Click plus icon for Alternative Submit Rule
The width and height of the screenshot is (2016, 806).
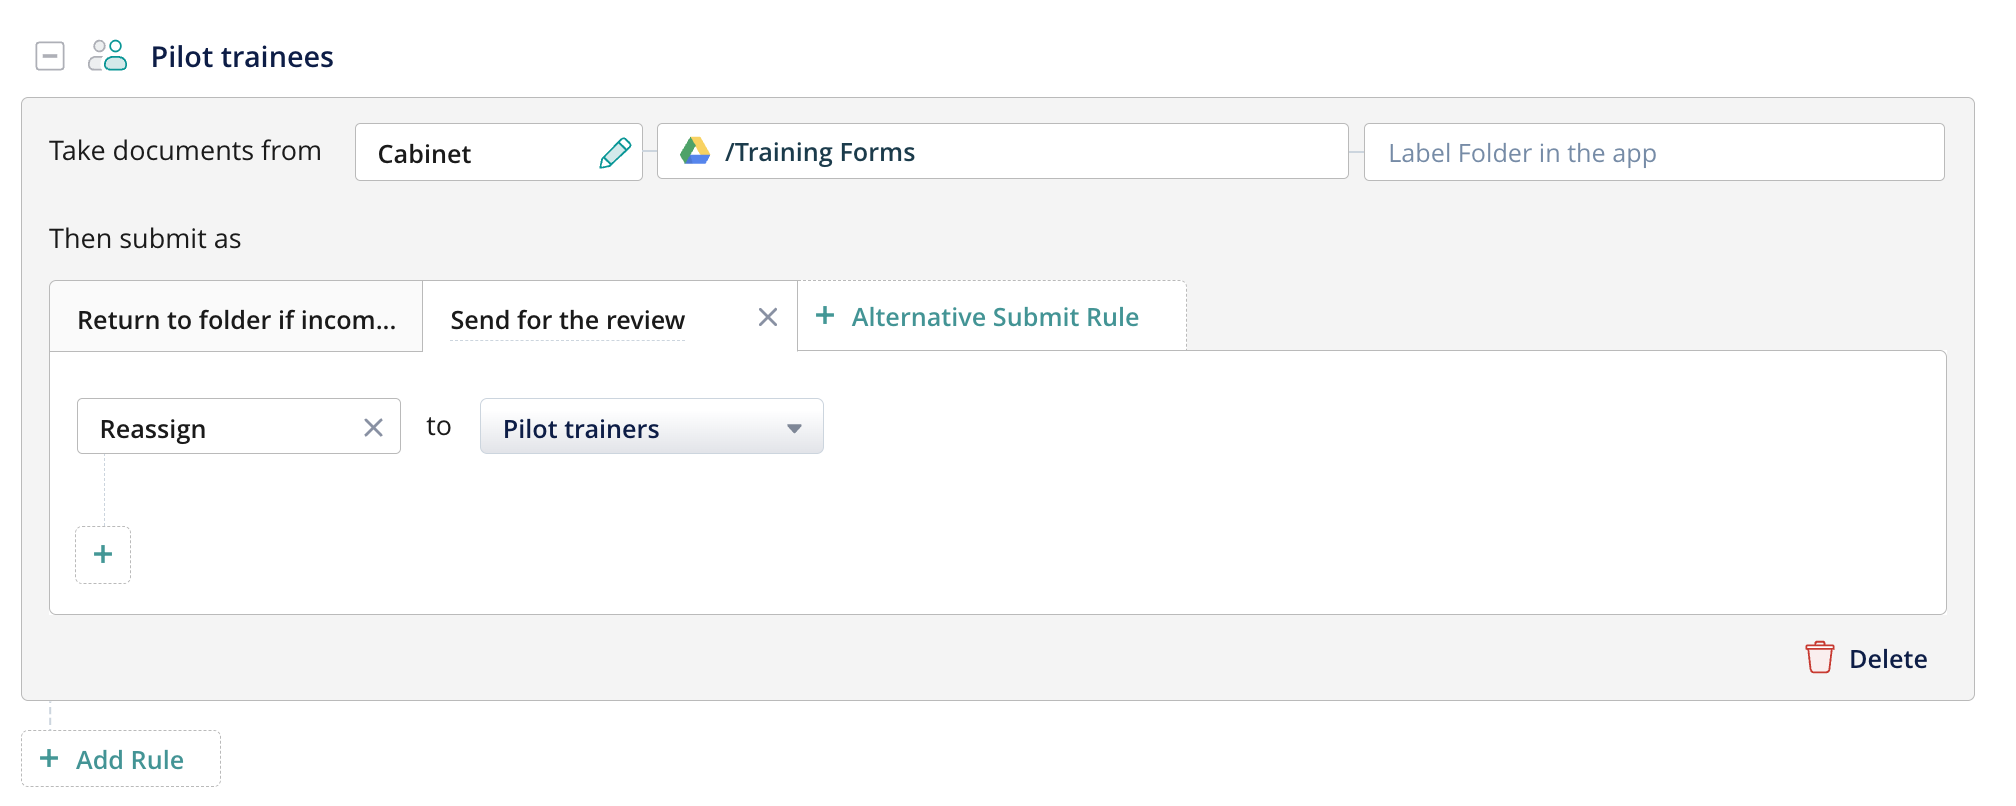click(825, 316)
